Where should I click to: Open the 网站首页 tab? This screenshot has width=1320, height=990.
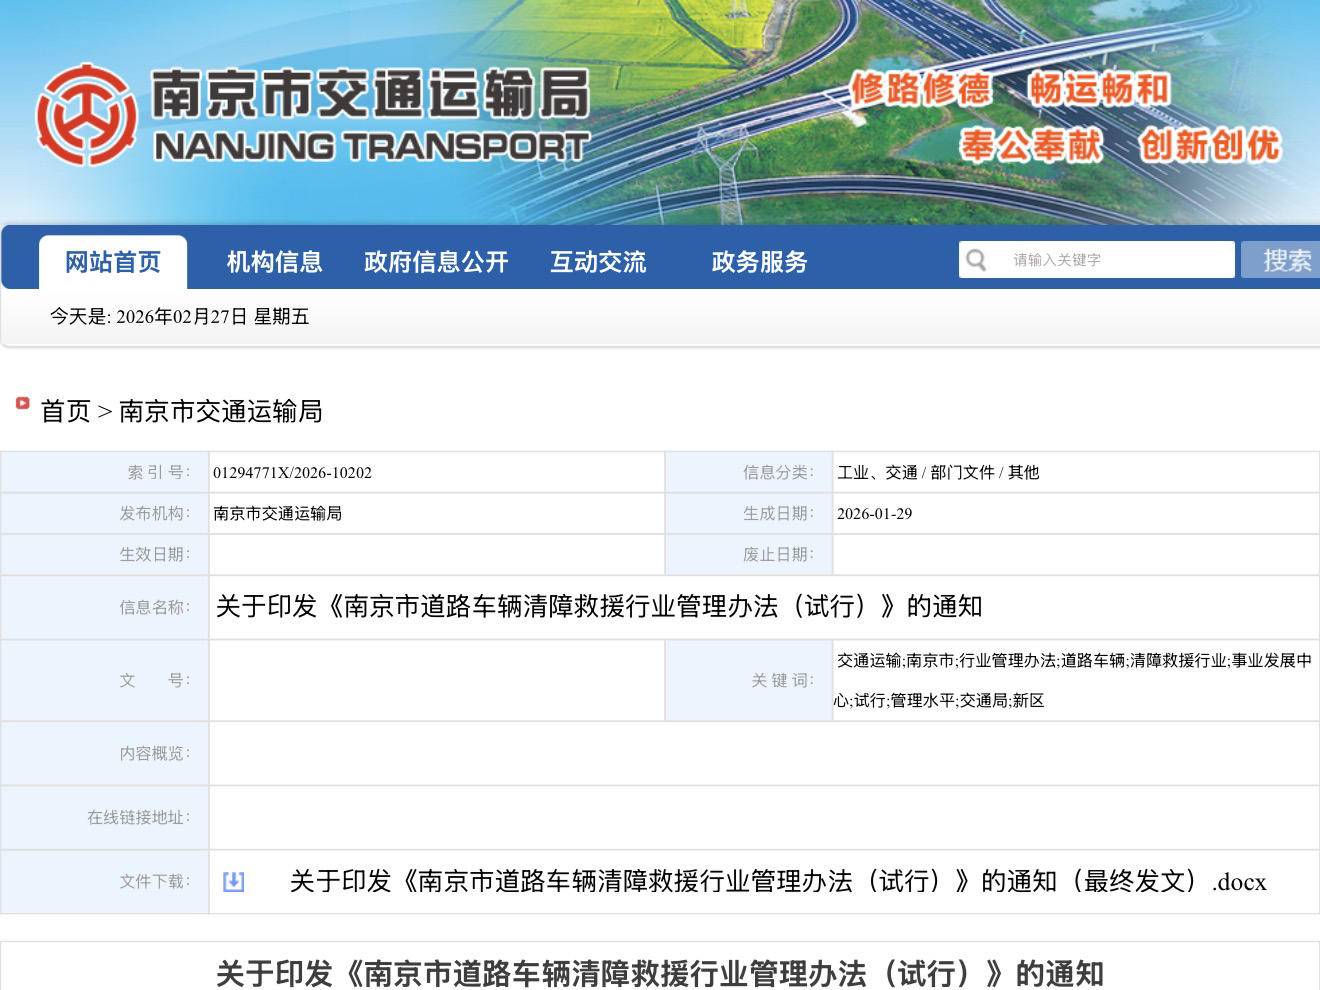(113, 262)
